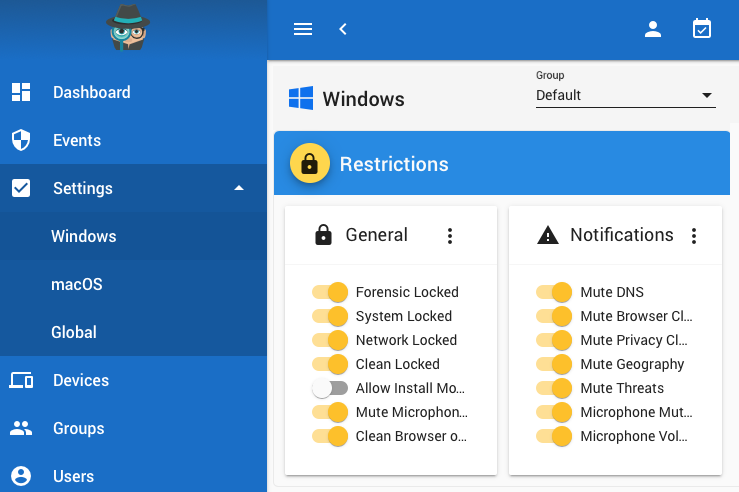Open General card three-dot menu
739x492 pixels.
pos(450,236)
